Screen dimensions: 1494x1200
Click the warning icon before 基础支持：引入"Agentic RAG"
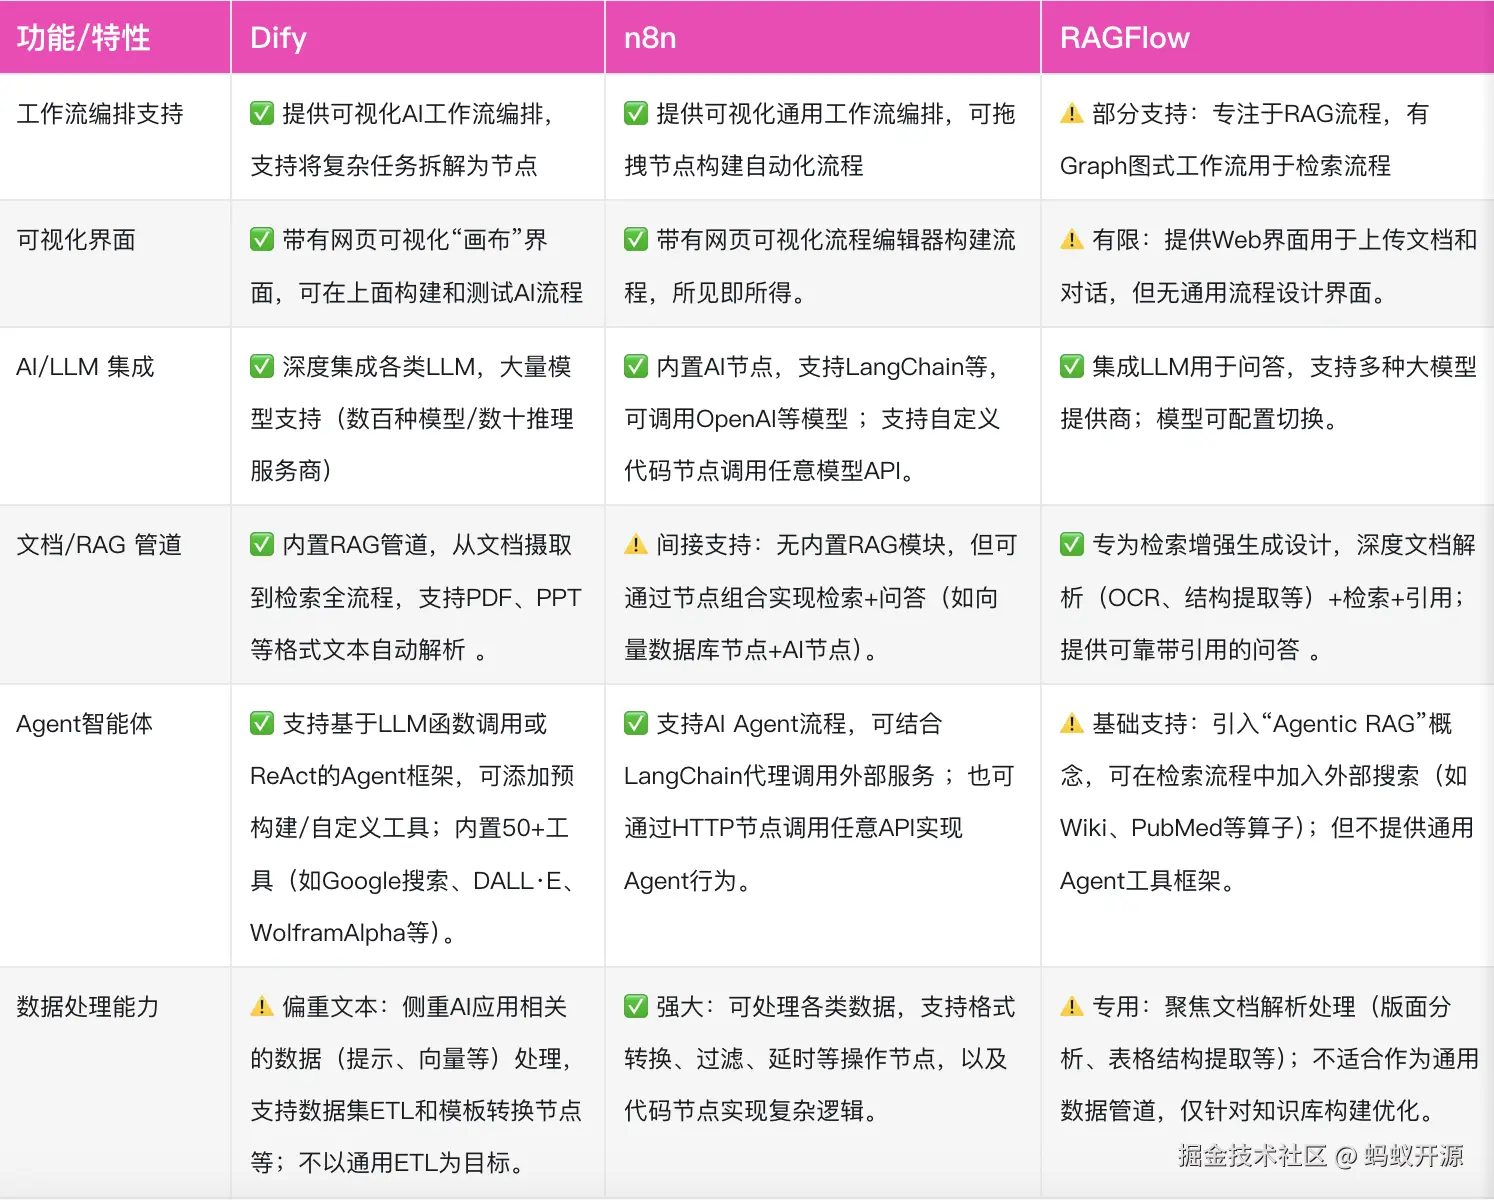(1072, 723)
